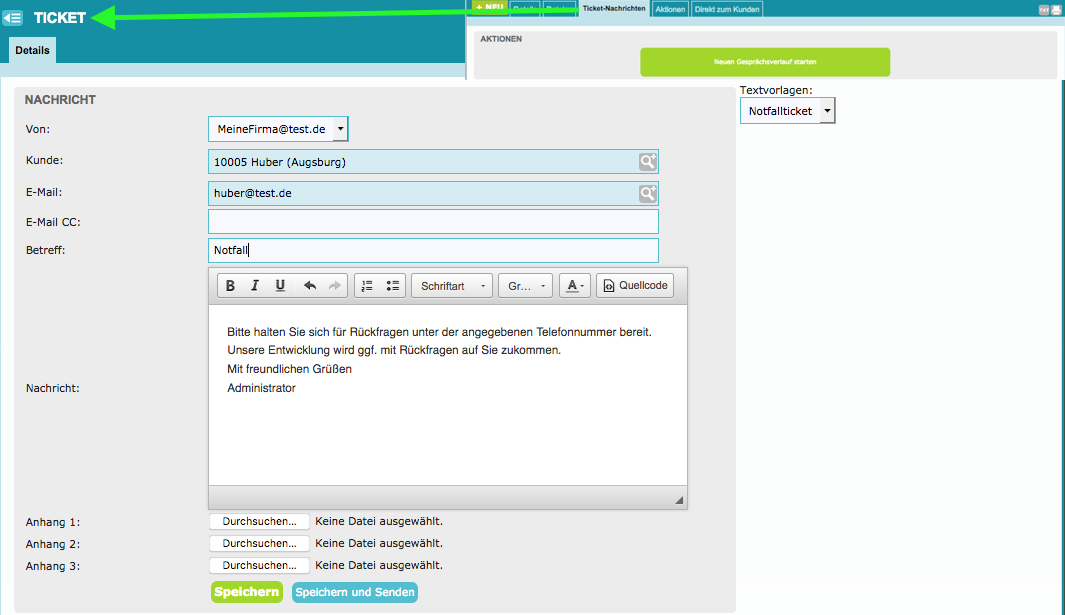Undo the last edit in the message editor
Screen dimensions: 1065x615
click(310, 286)
